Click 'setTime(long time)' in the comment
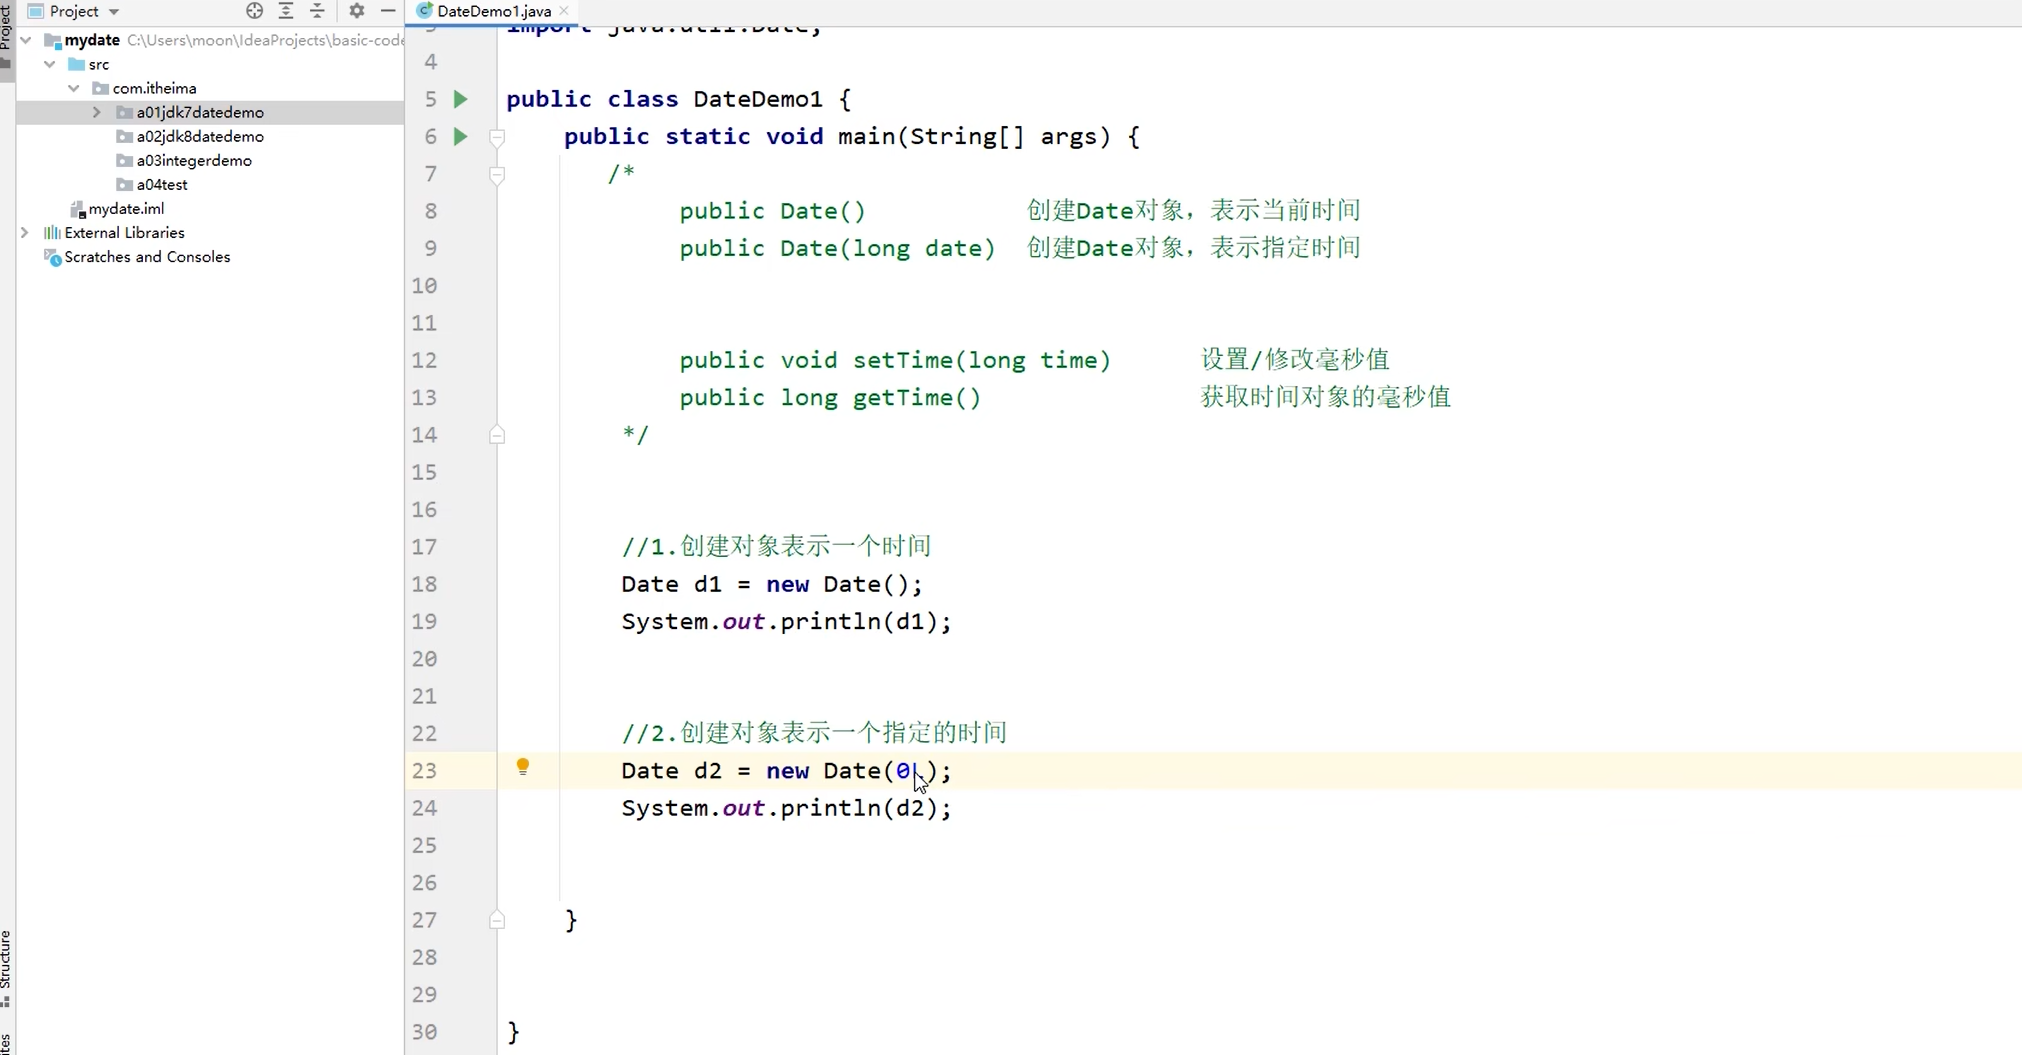Viewport: 2022px width, 1055px height. pos(981,360)
